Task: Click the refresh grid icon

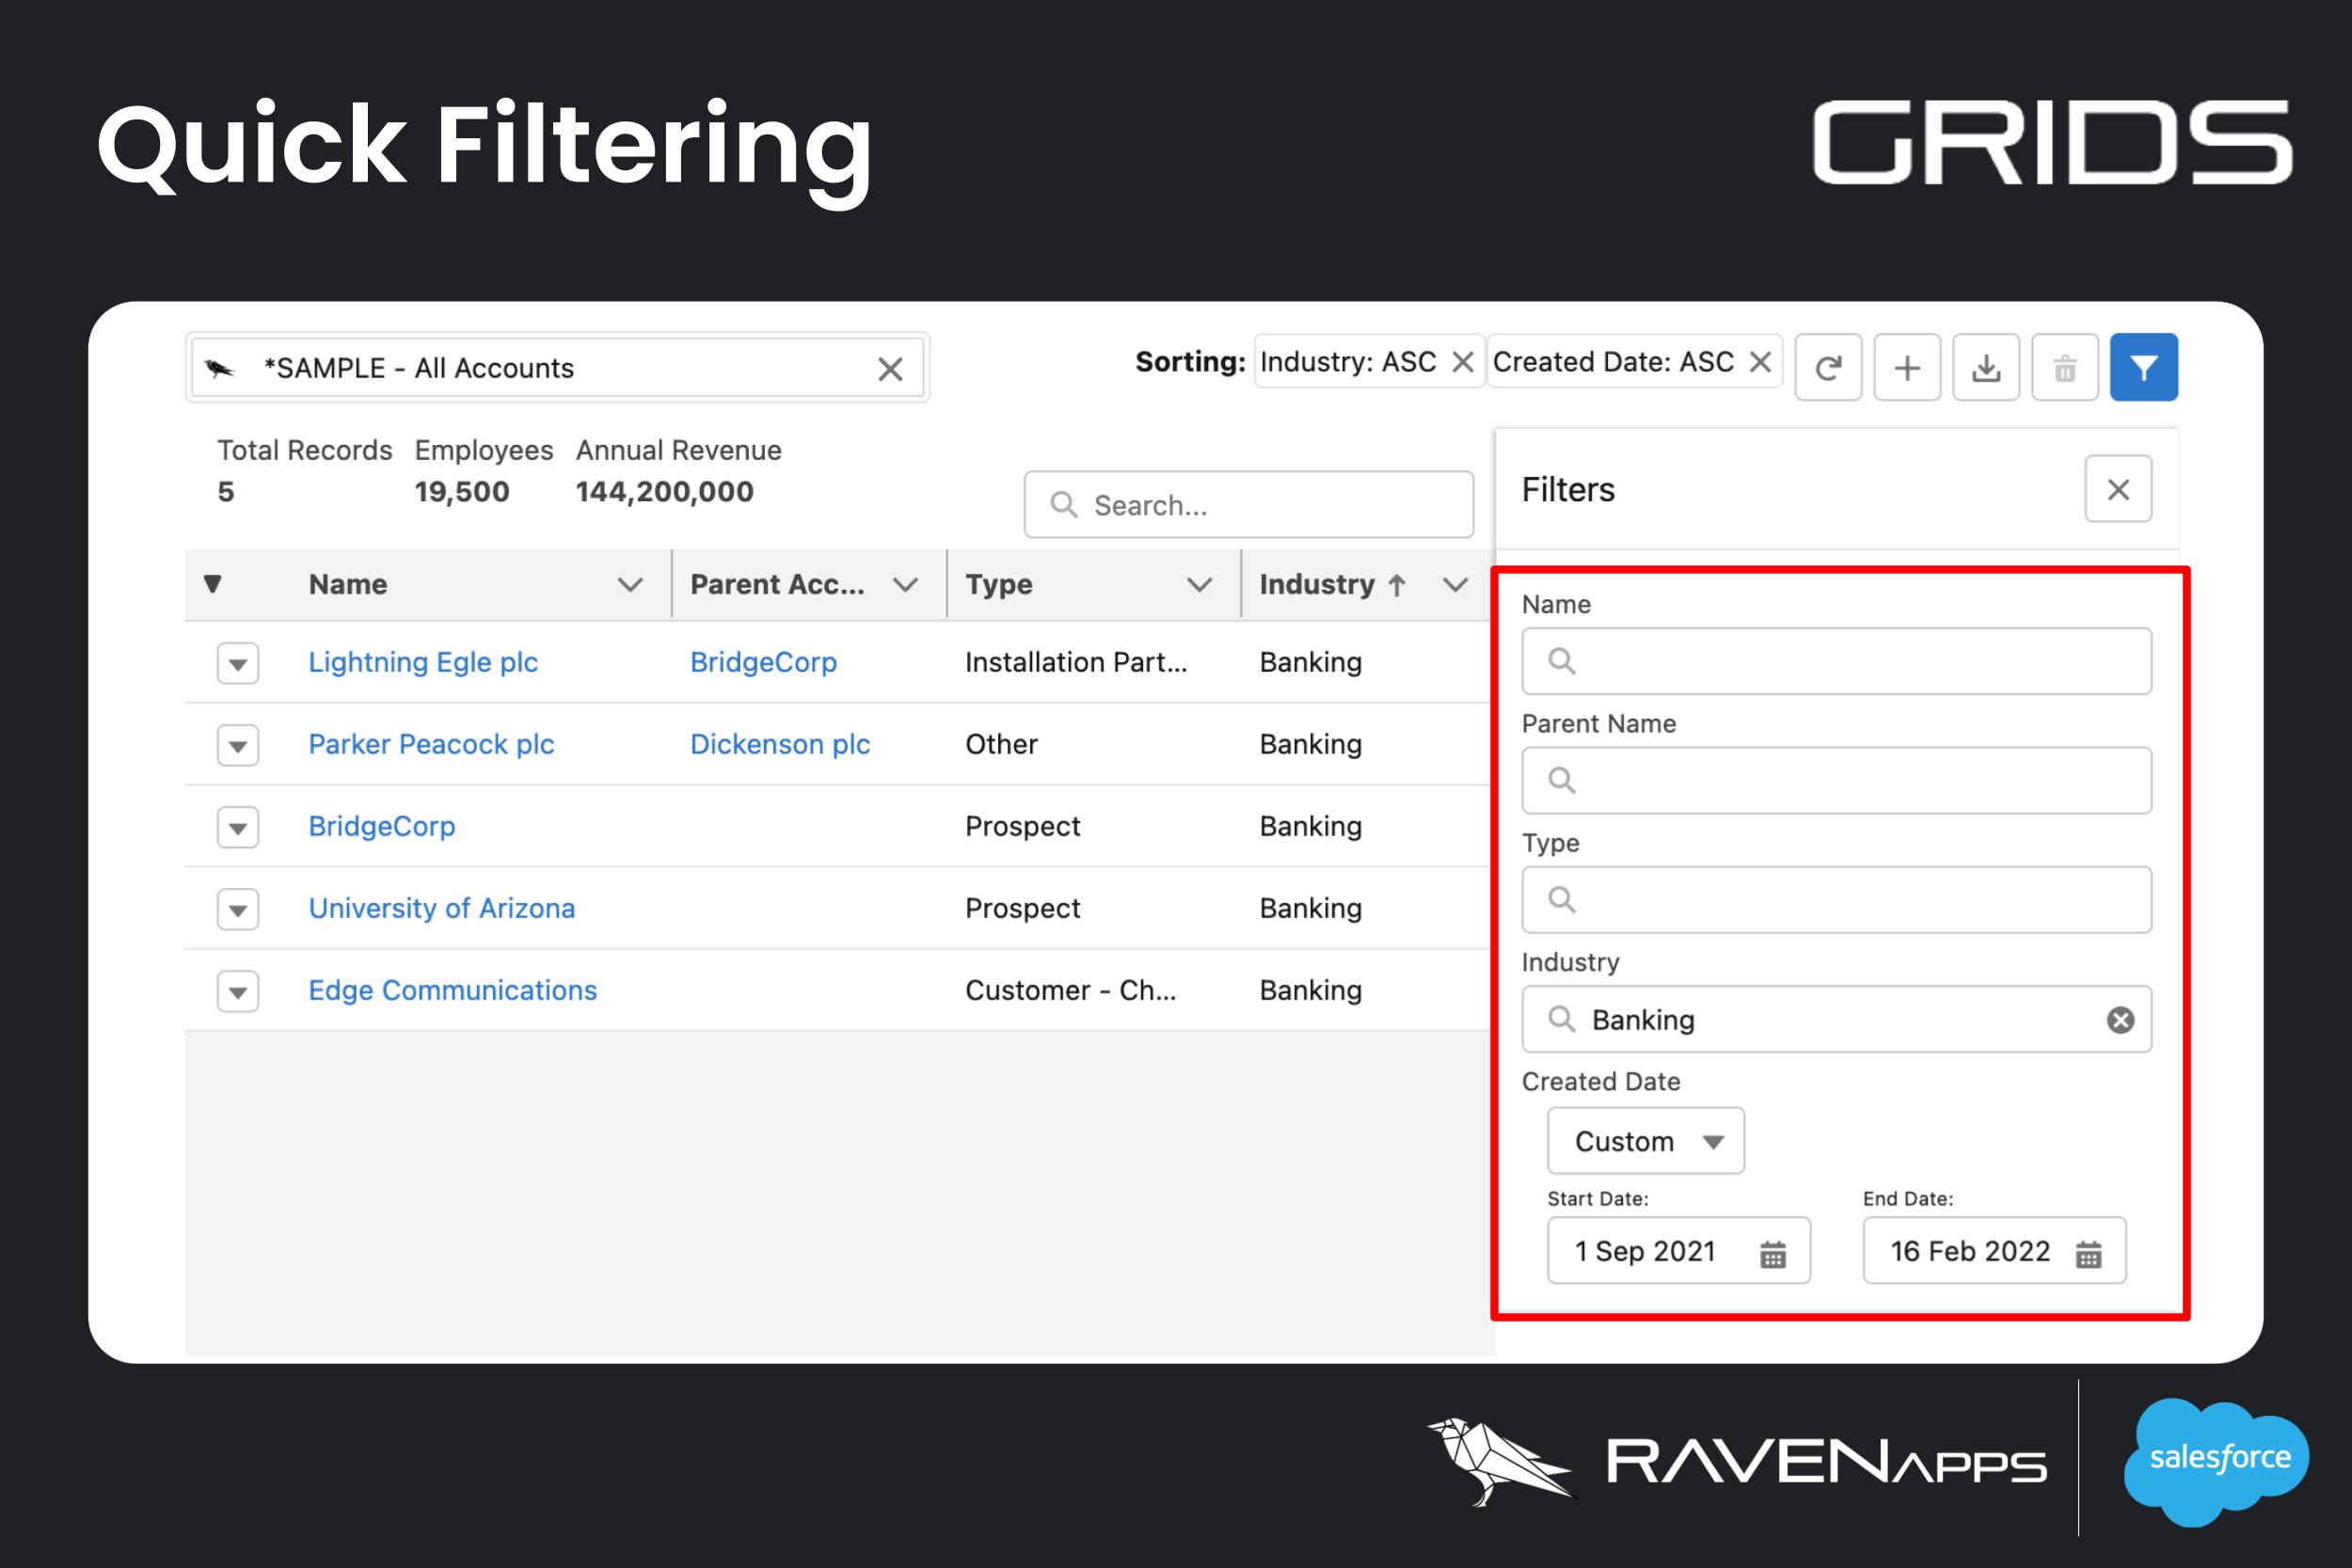Action: (x=1827, y=368)
